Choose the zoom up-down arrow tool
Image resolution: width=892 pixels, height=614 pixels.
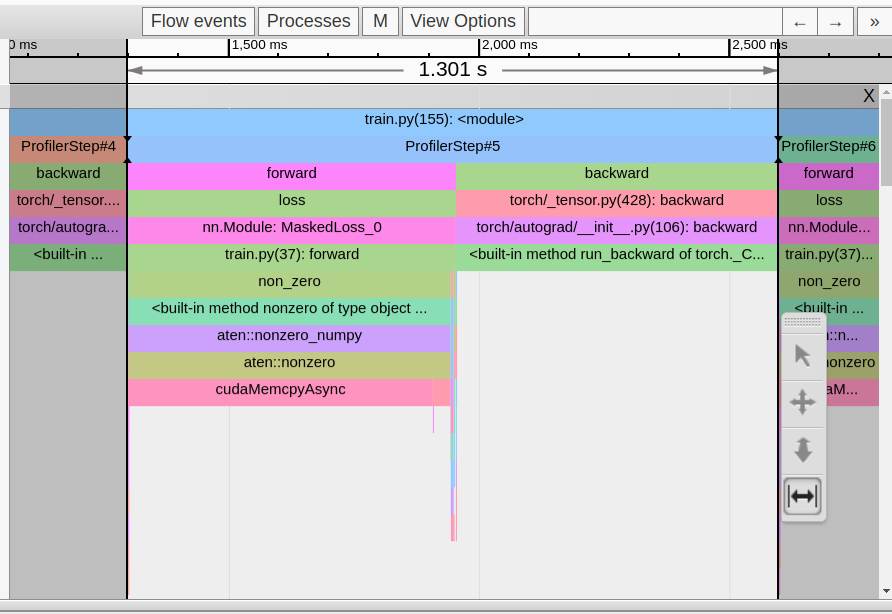click(803, 450)
